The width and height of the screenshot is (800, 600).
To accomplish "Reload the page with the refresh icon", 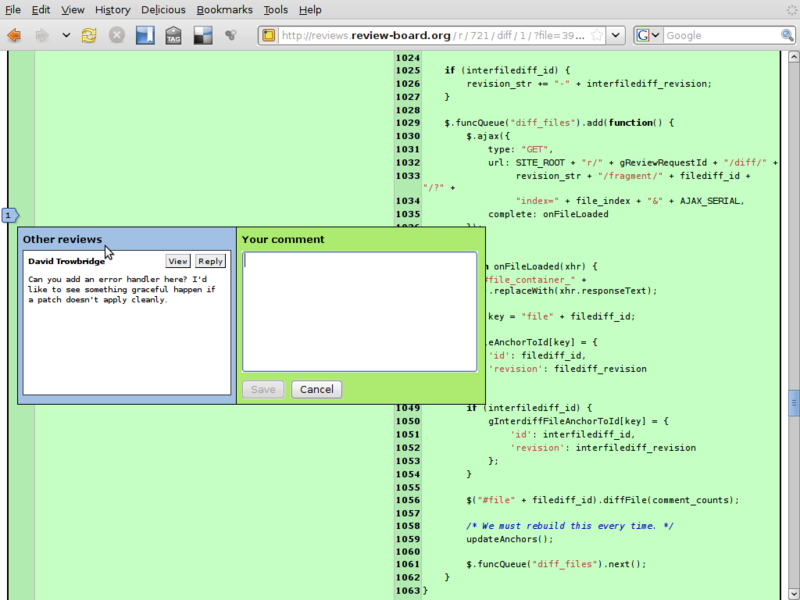I will [x=89, y=35].
